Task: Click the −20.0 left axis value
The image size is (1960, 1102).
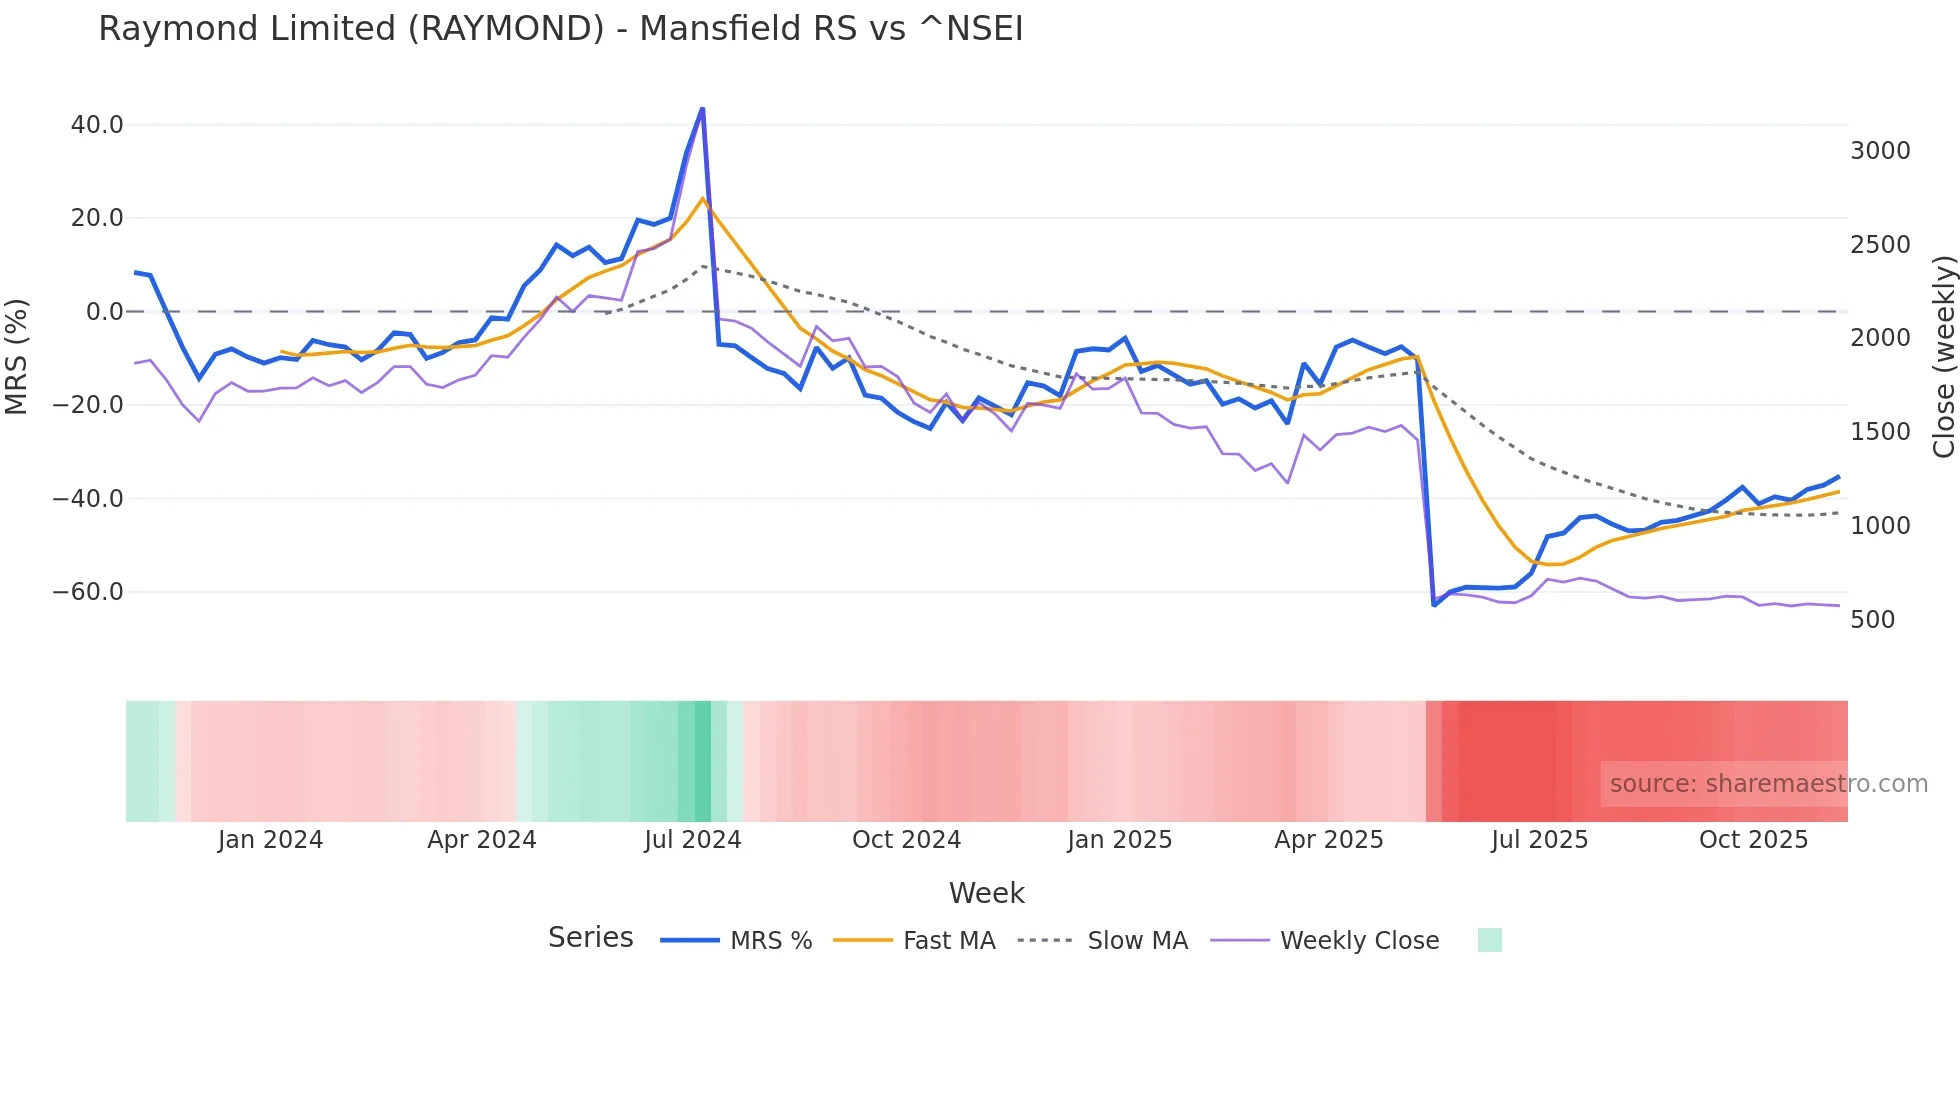Action: (88, 405)
